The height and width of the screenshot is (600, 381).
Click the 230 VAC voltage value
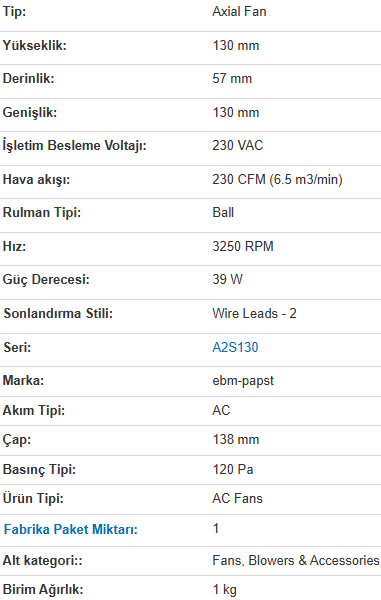click(x=238, y=145)
